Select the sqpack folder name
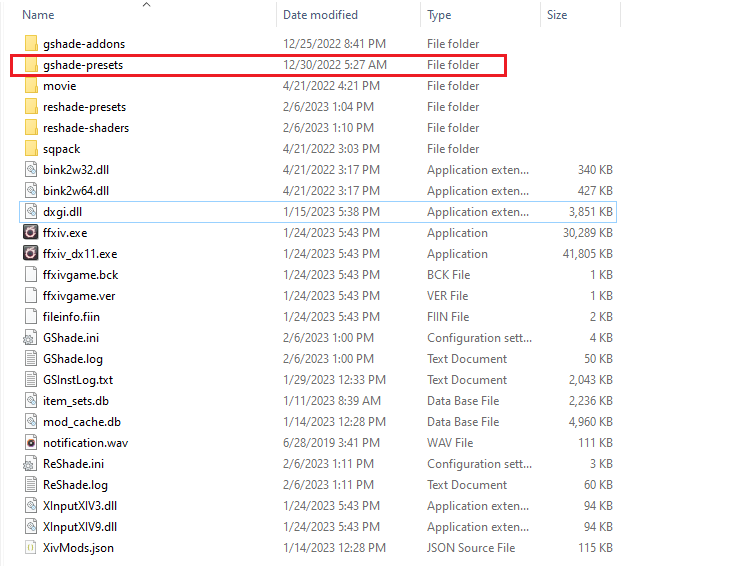This screenshot has width=742, height=566. [62, 149]
